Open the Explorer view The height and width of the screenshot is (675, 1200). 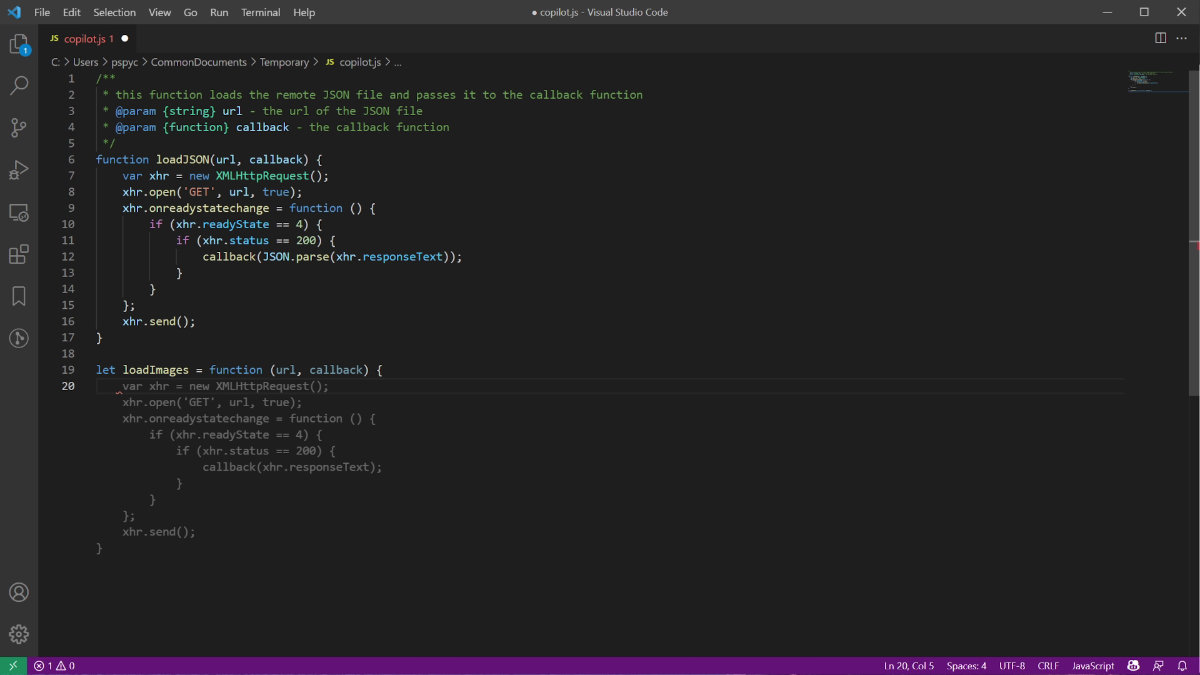click(18, 45)
